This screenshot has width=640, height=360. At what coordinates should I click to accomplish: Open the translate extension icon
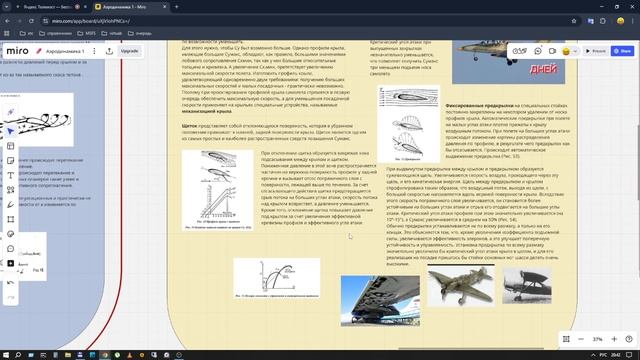click(591, 21)
